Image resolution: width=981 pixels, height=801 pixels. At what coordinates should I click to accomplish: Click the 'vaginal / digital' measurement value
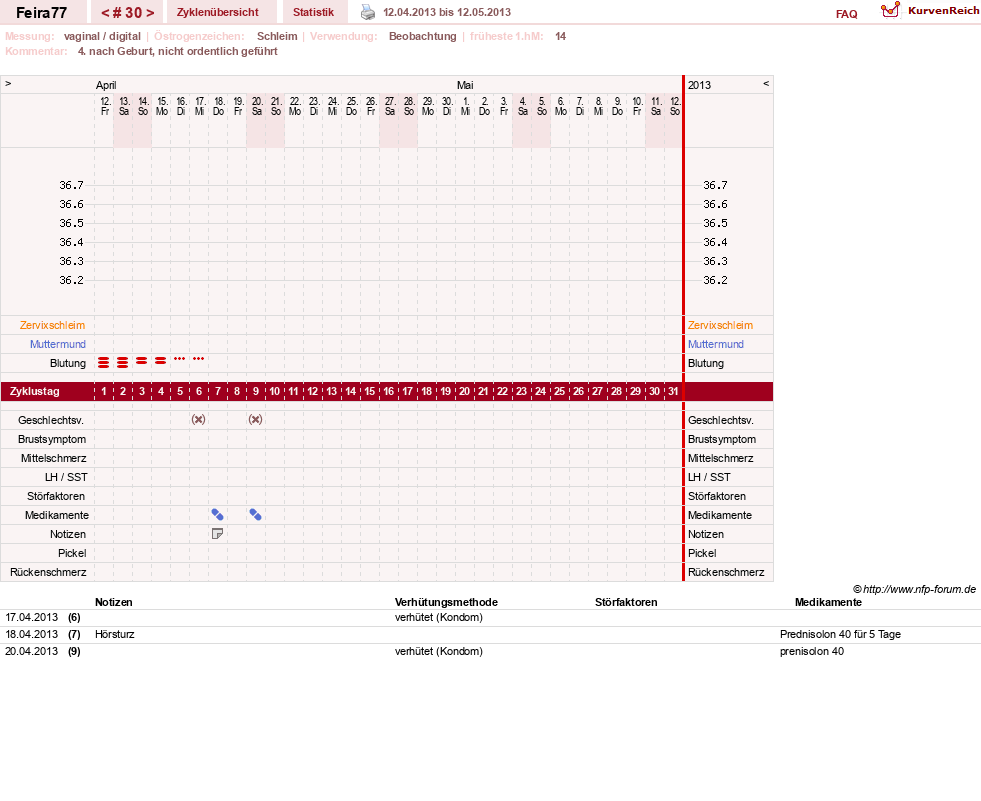click(102, 36)
